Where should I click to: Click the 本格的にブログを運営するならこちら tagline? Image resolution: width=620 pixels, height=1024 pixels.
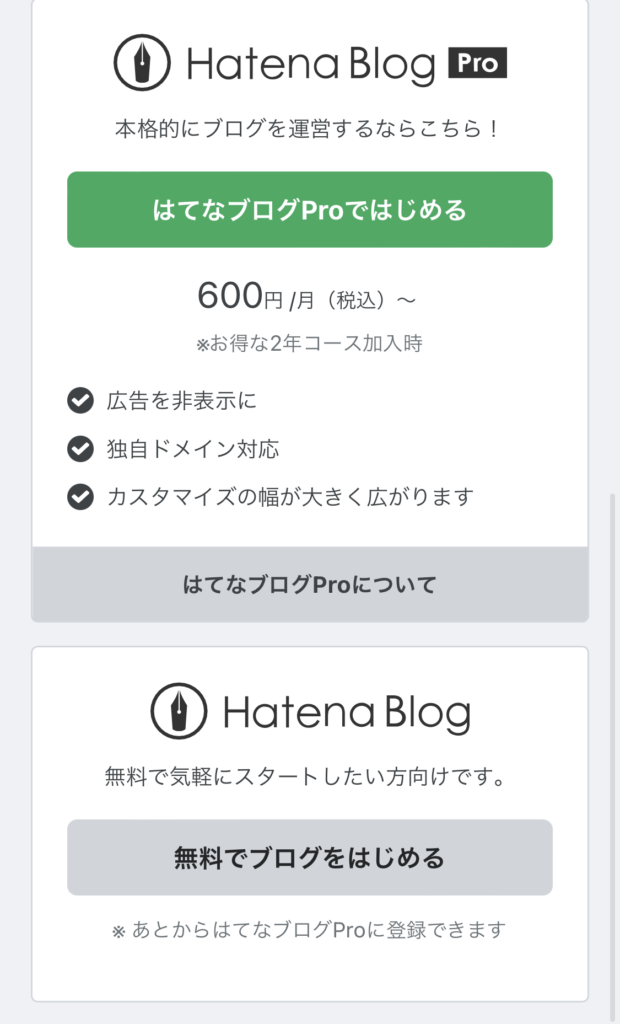(306, 129)
